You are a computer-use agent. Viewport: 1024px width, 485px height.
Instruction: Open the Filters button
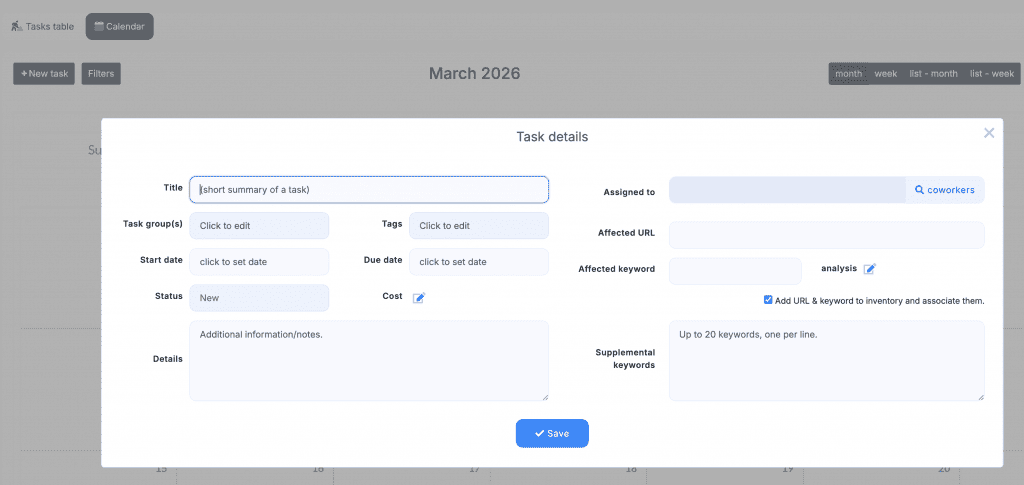(x=101, y=74)
